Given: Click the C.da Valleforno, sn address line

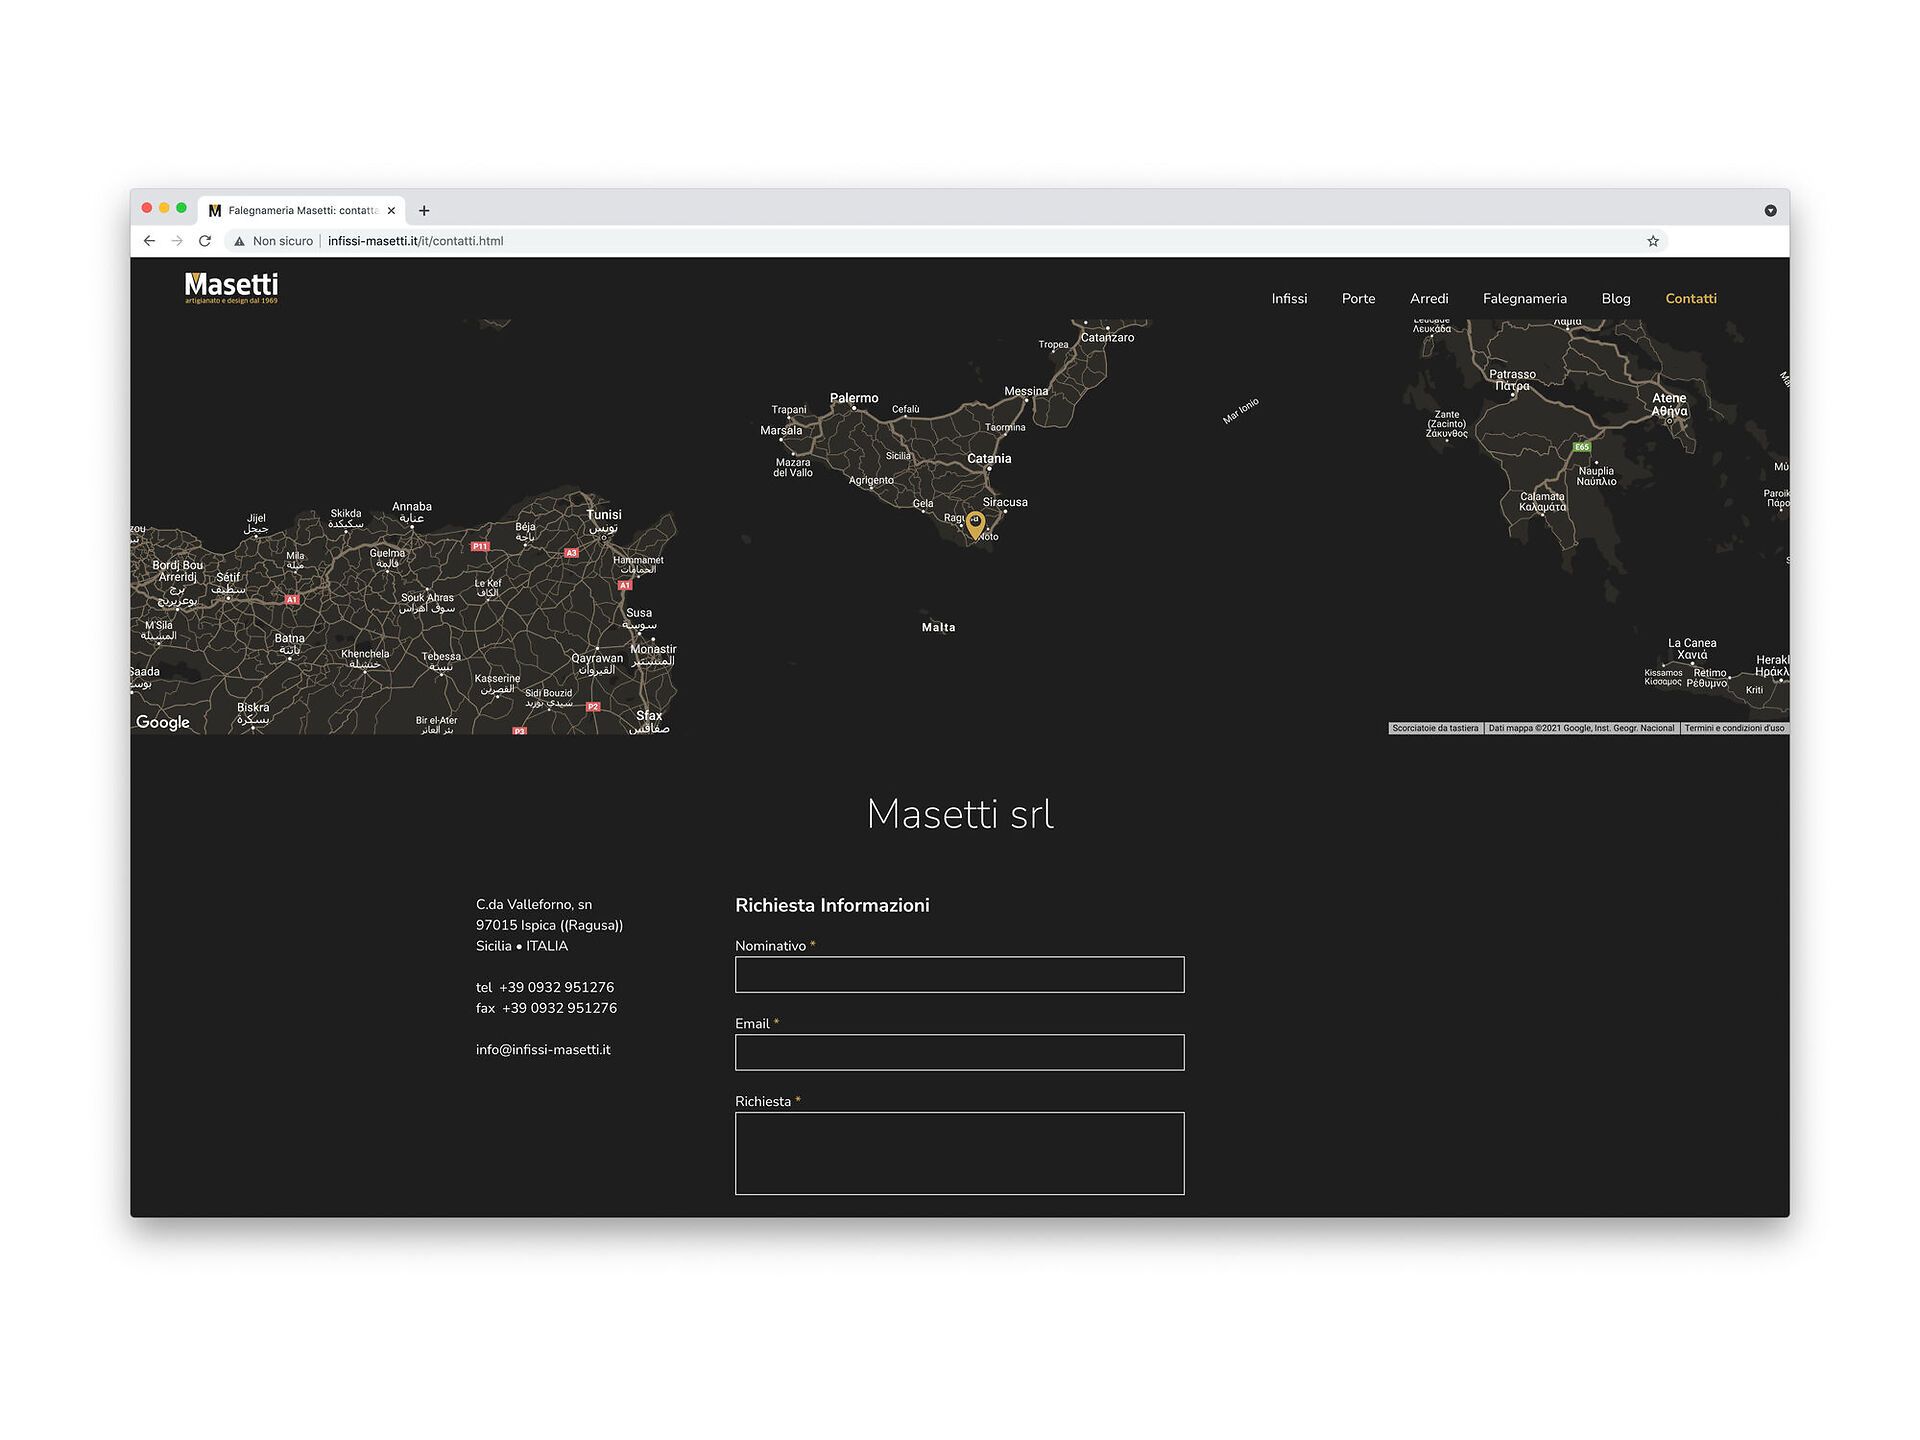Looking at the screenshot, I should point(534,904).
